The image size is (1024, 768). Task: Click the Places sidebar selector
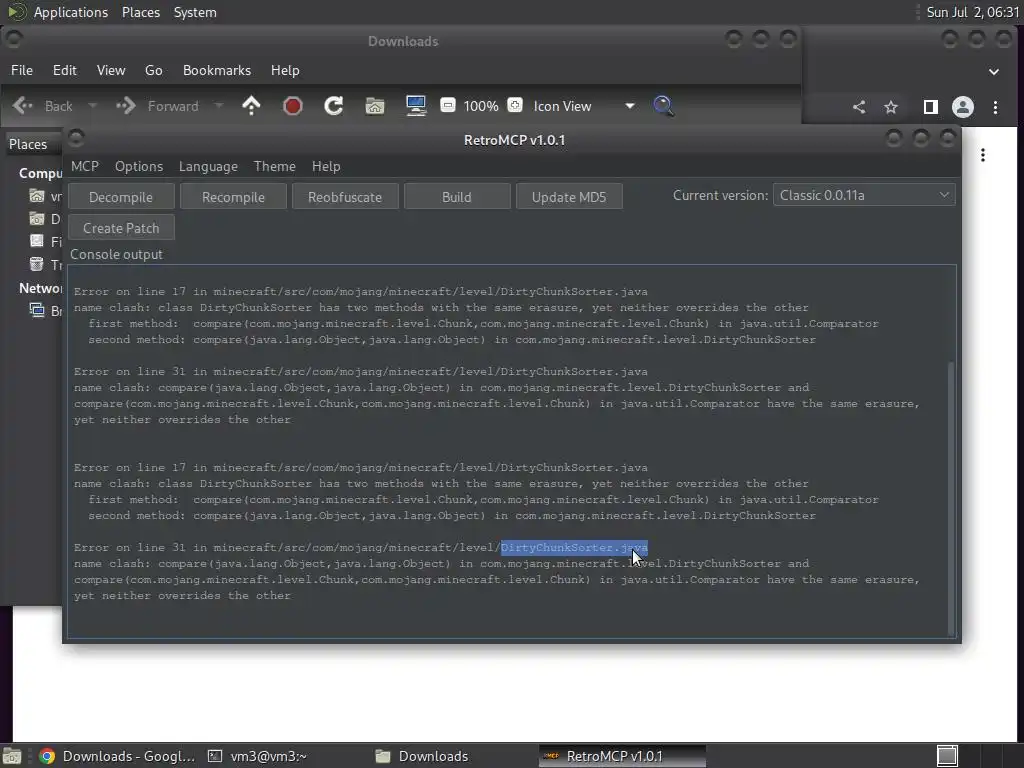coord(33,144)
